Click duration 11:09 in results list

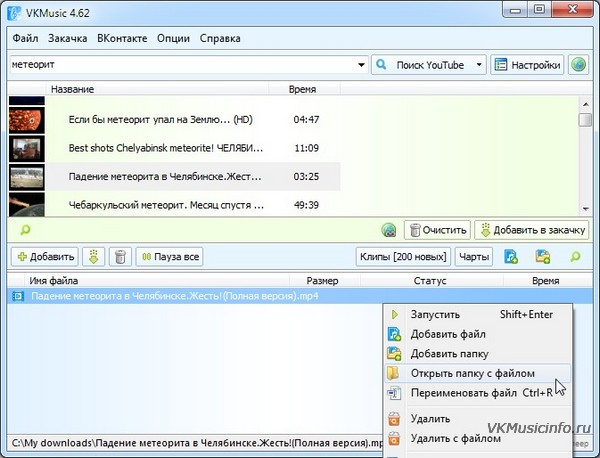(306, 148)
